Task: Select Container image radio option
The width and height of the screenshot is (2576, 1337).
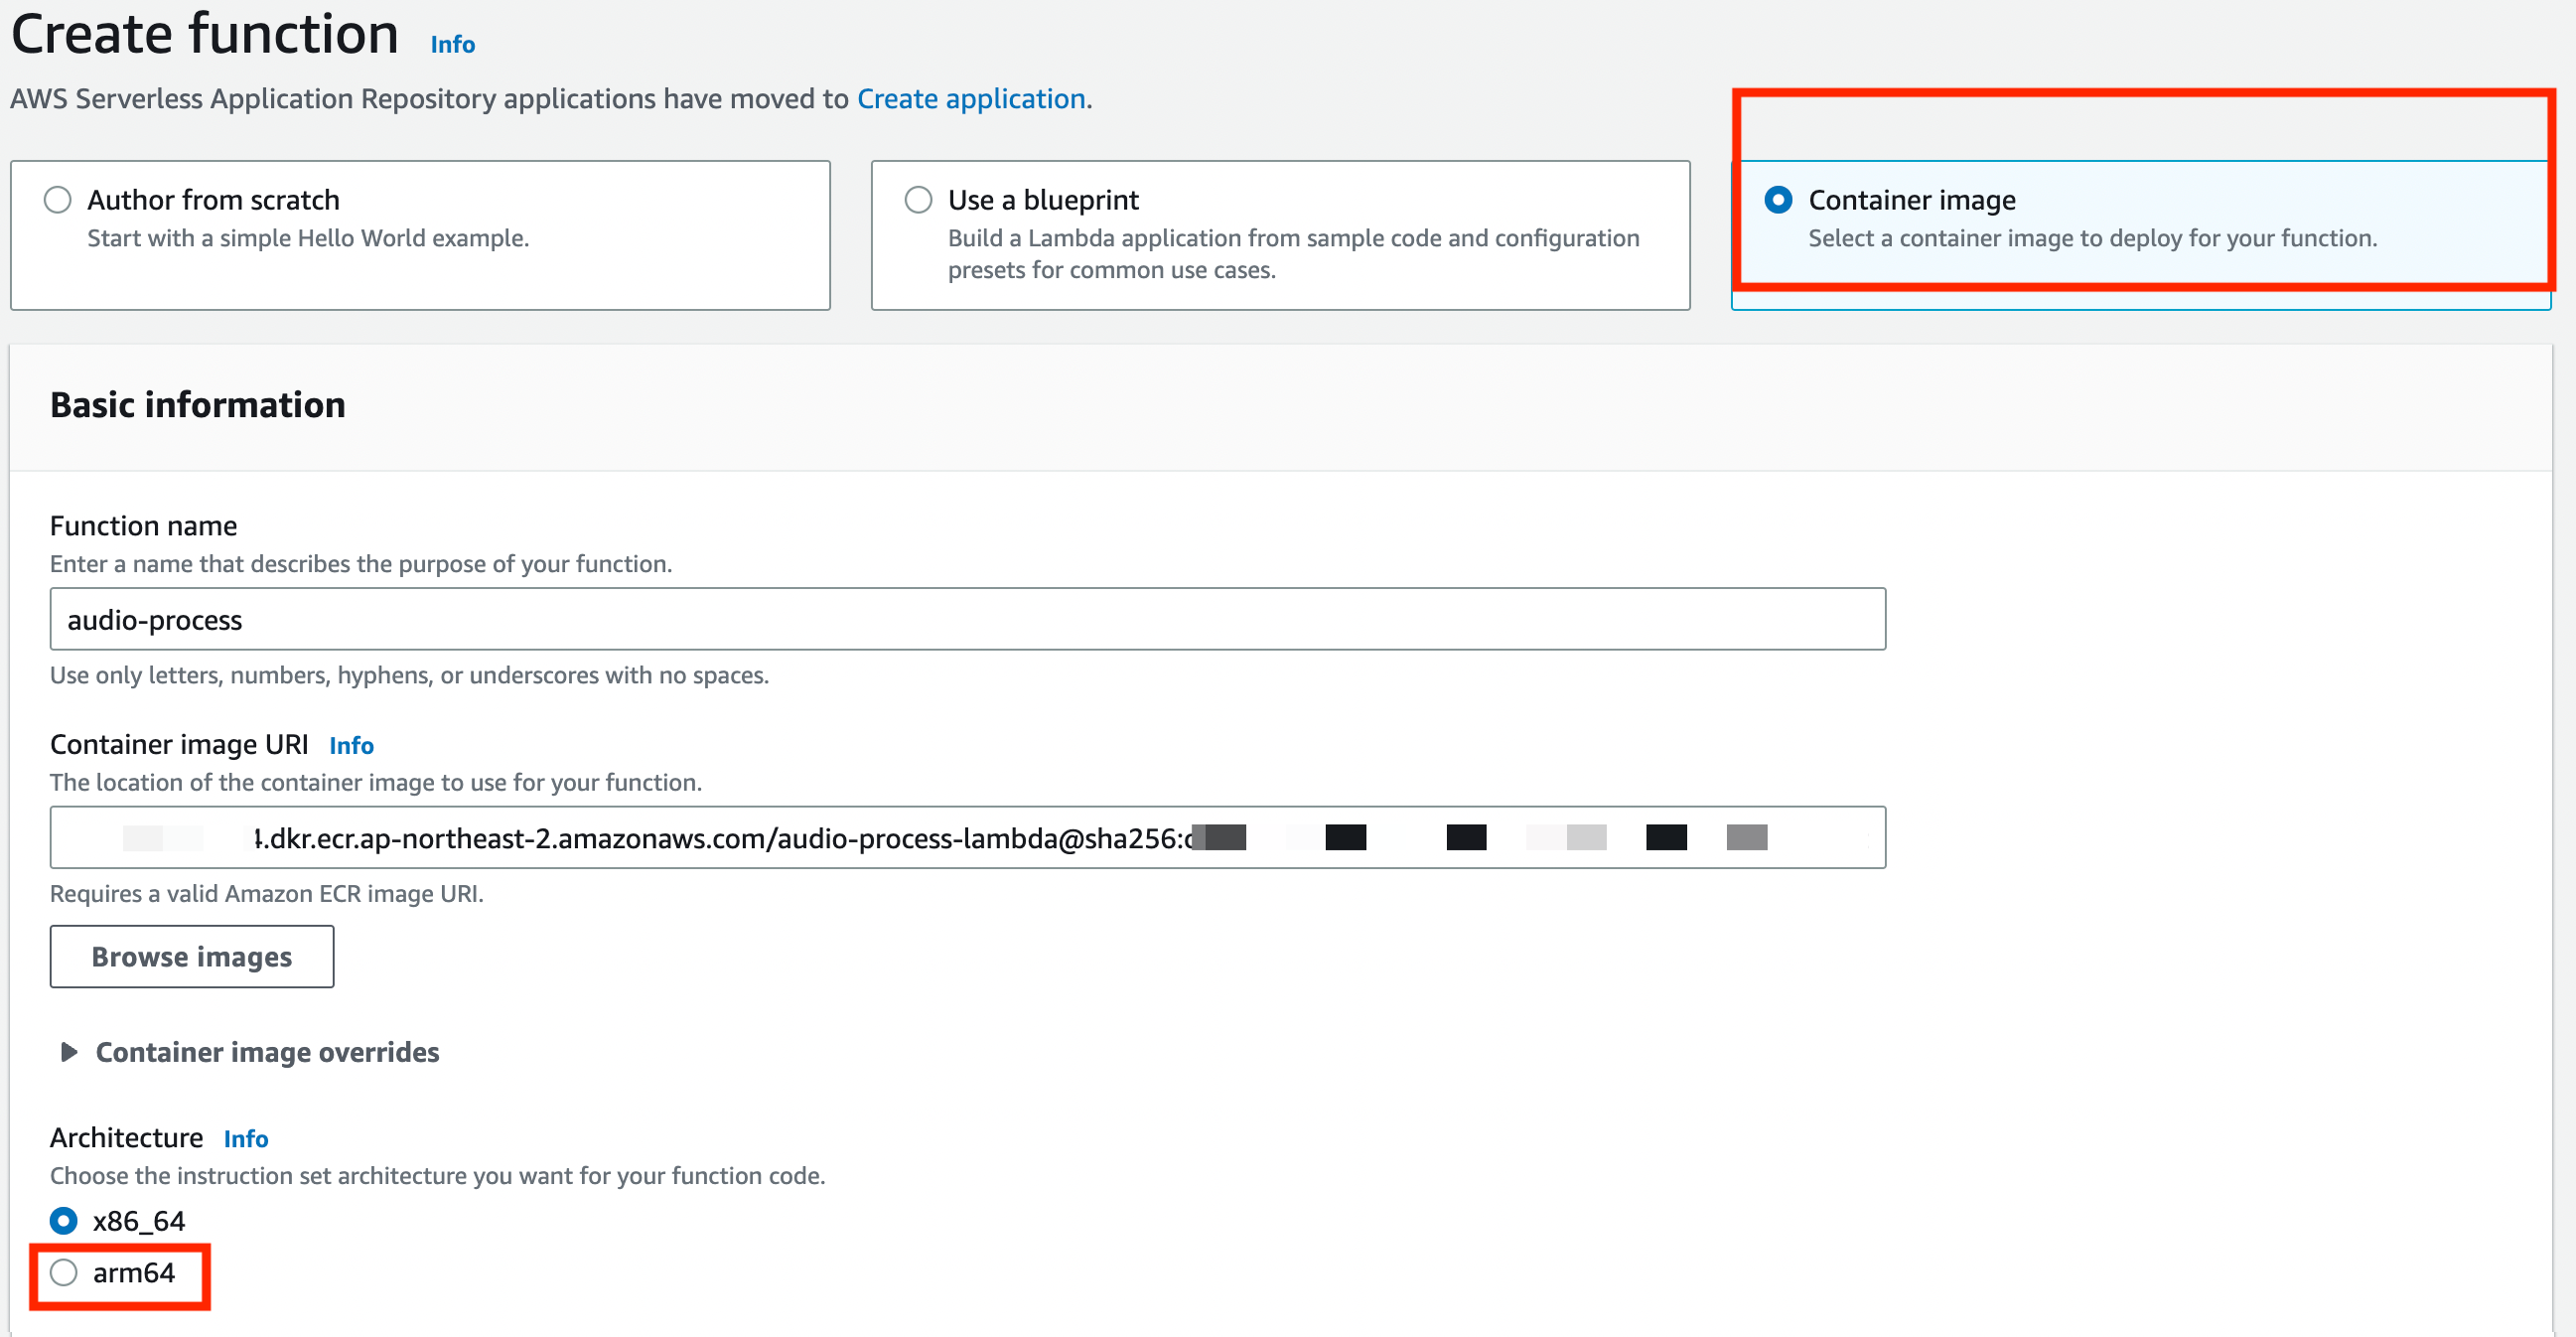Action: [1778, 200]
